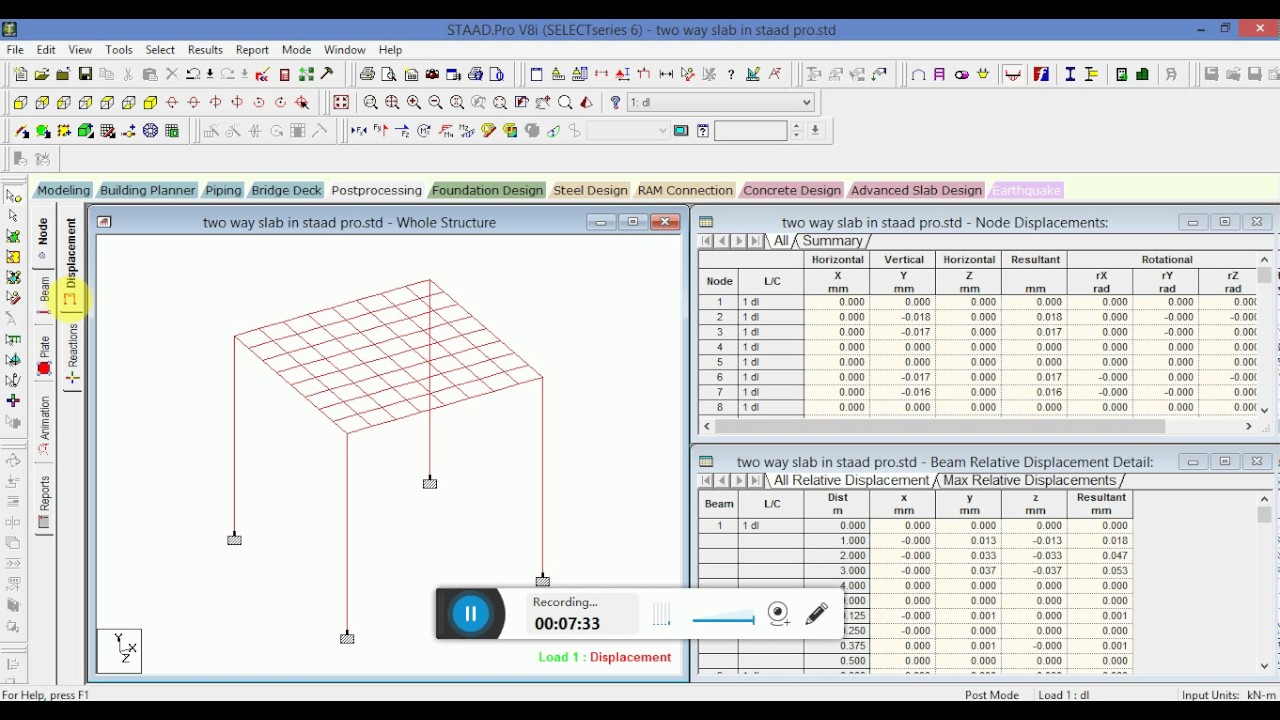Image resolution: width=1280 pixels, height=720 pixels.
Task: Click the Mz bending moment icon
Action: (467, 131)
